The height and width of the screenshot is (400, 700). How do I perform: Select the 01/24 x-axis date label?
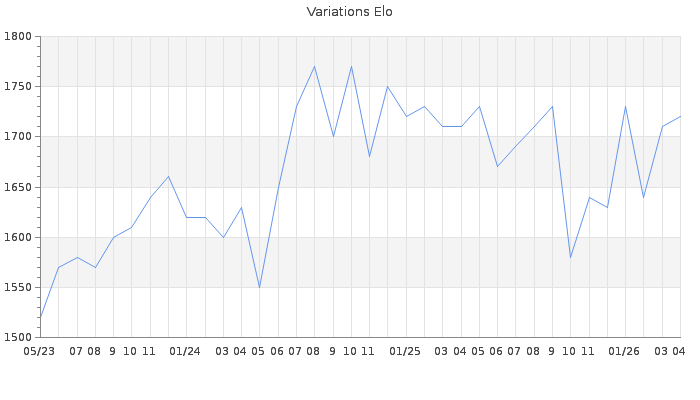click(x=185, y=352)
